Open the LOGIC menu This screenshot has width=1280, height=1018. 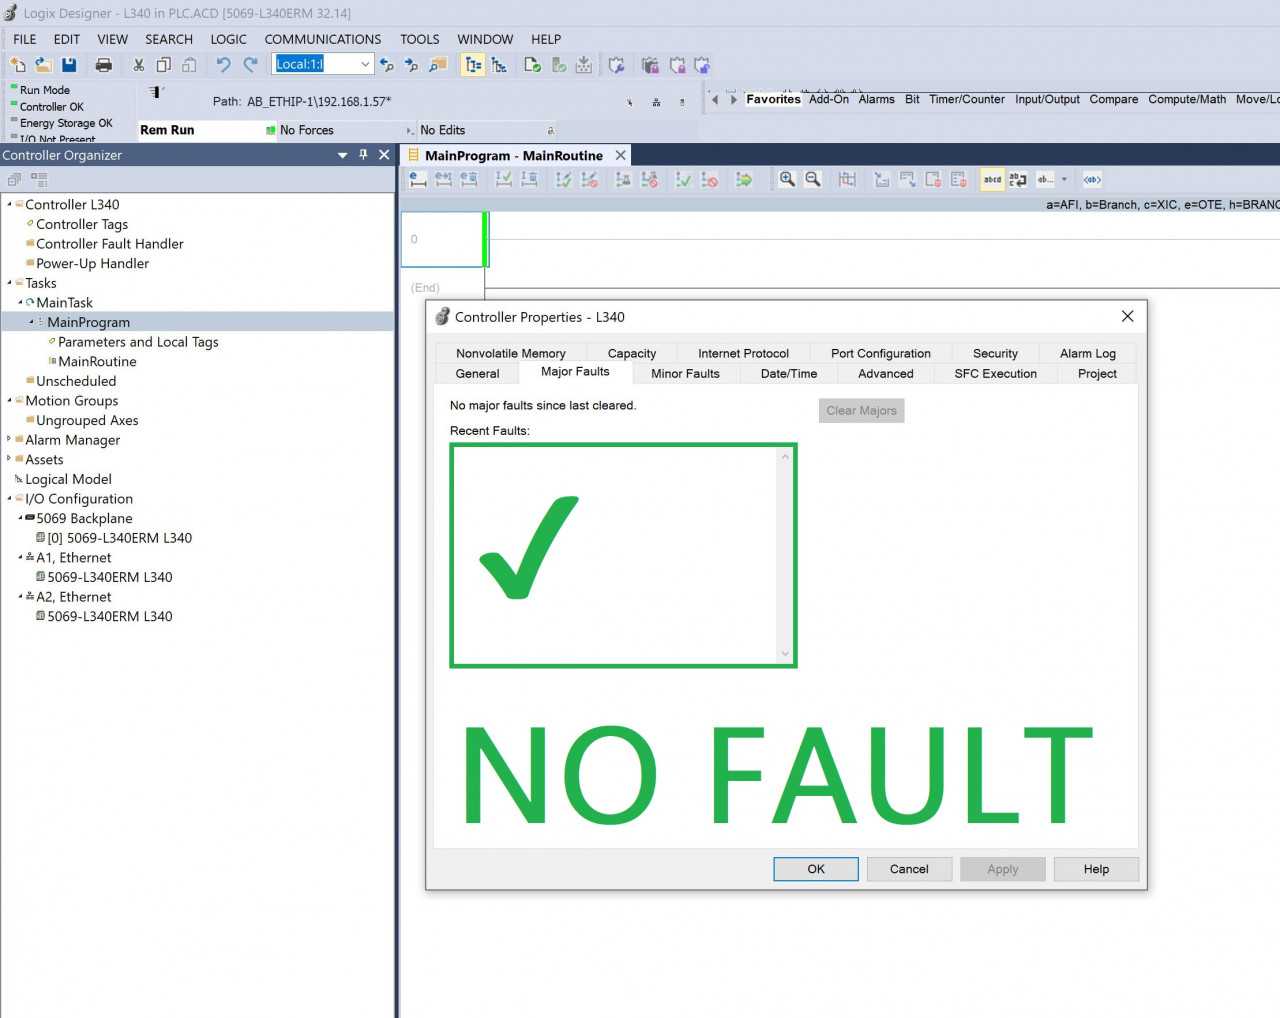[x=228, y=39]
